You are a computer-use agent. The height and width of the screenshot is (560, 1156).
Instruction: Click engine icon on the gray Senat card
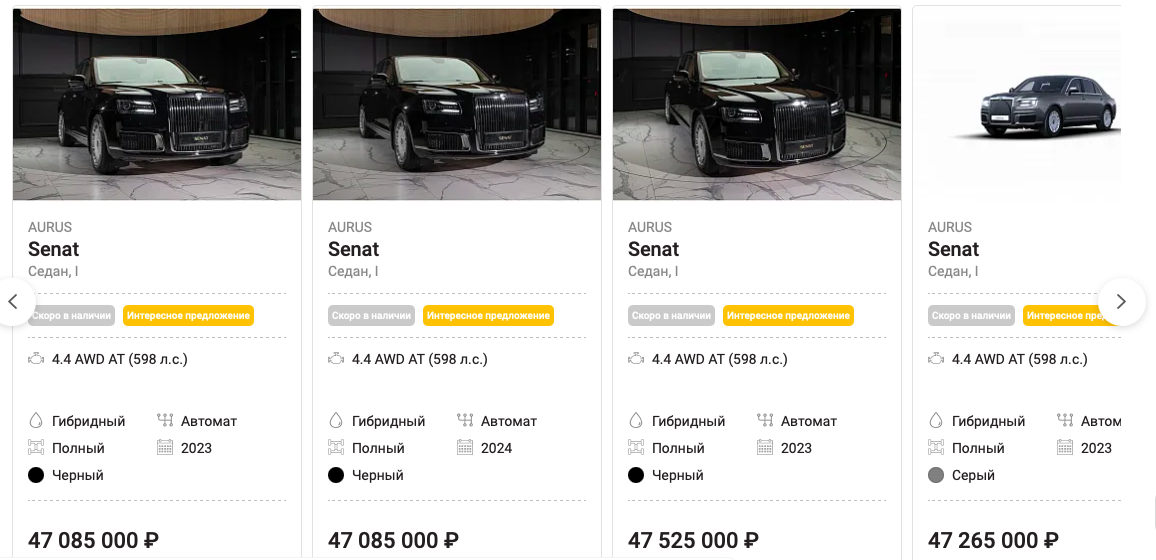point(936,359)
